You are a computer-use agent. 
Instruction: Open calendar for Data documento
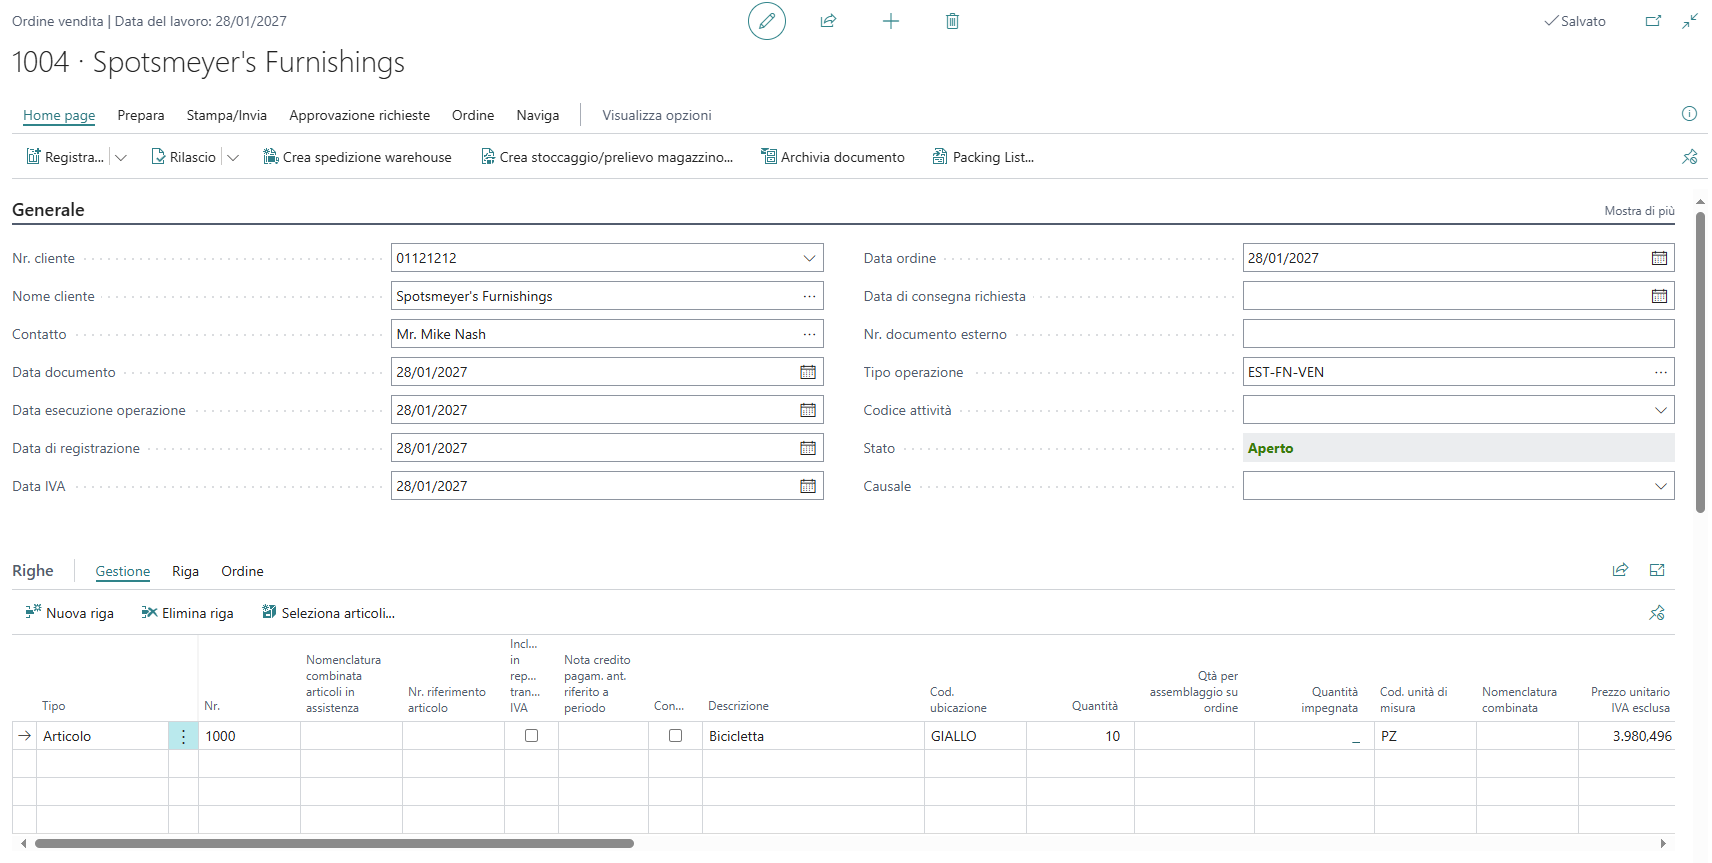point(808,372)
